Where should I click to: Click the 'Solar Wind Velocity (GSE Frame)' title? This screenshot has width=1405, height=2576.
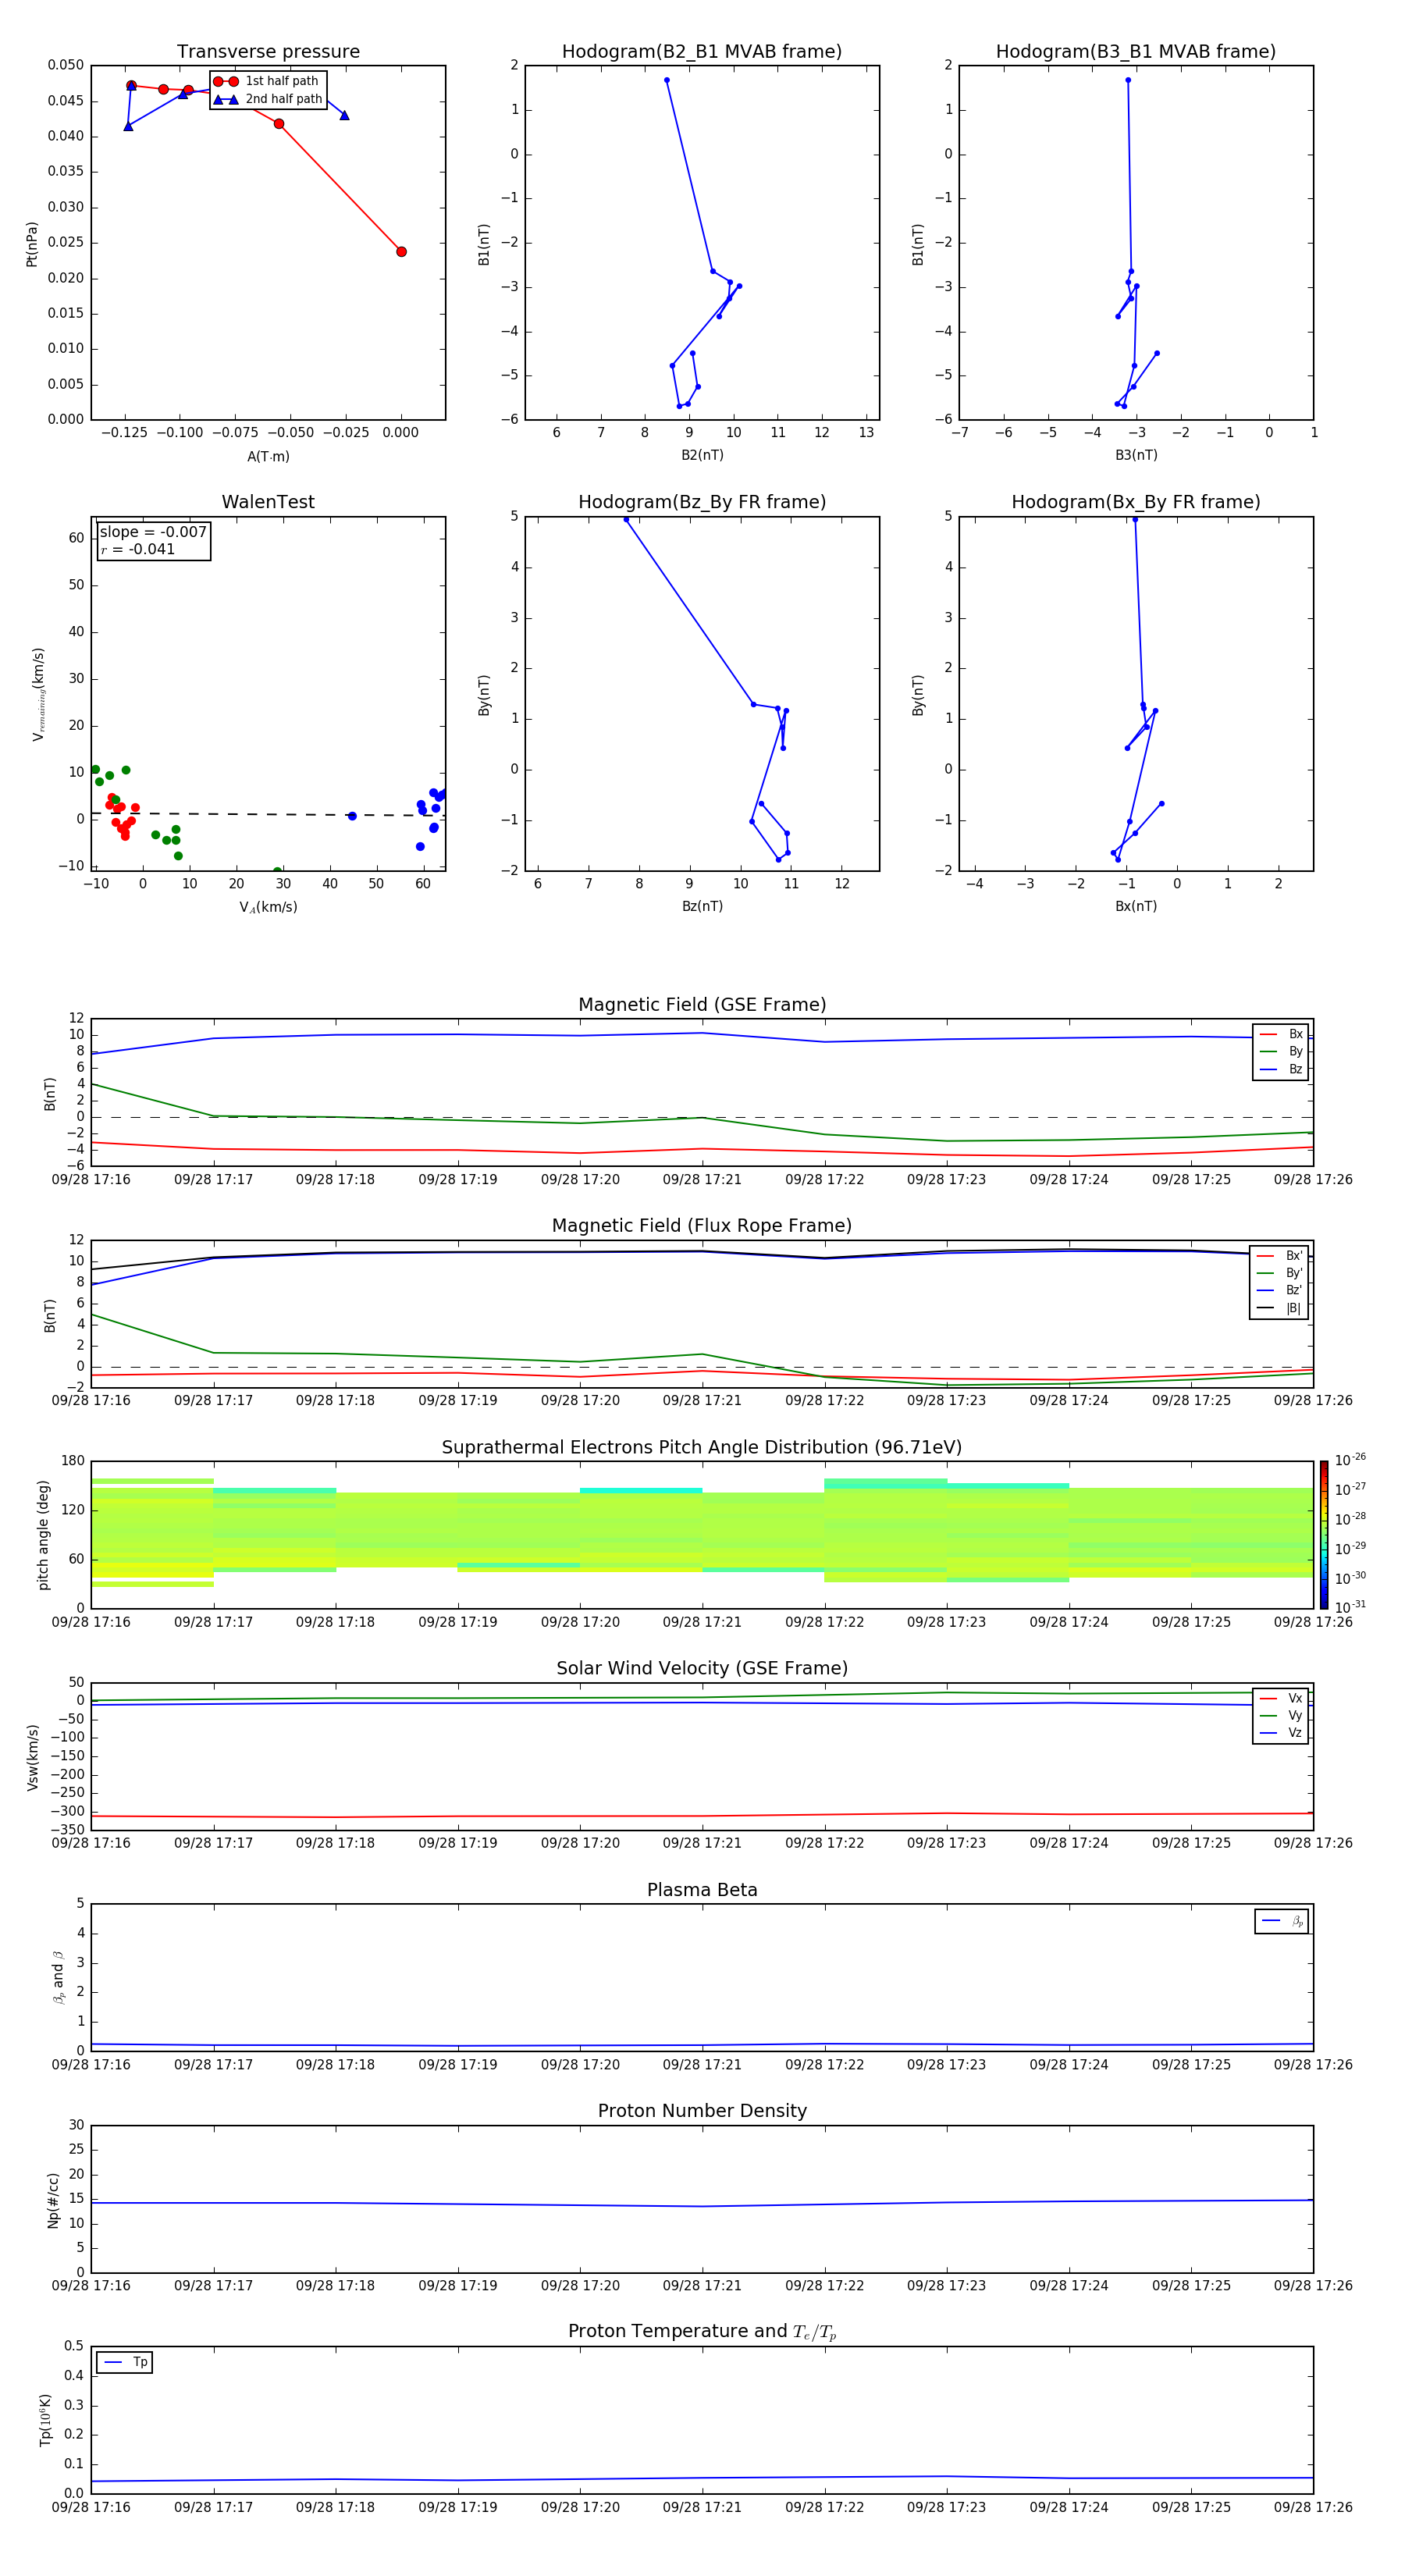click(x=702, y=1668)
